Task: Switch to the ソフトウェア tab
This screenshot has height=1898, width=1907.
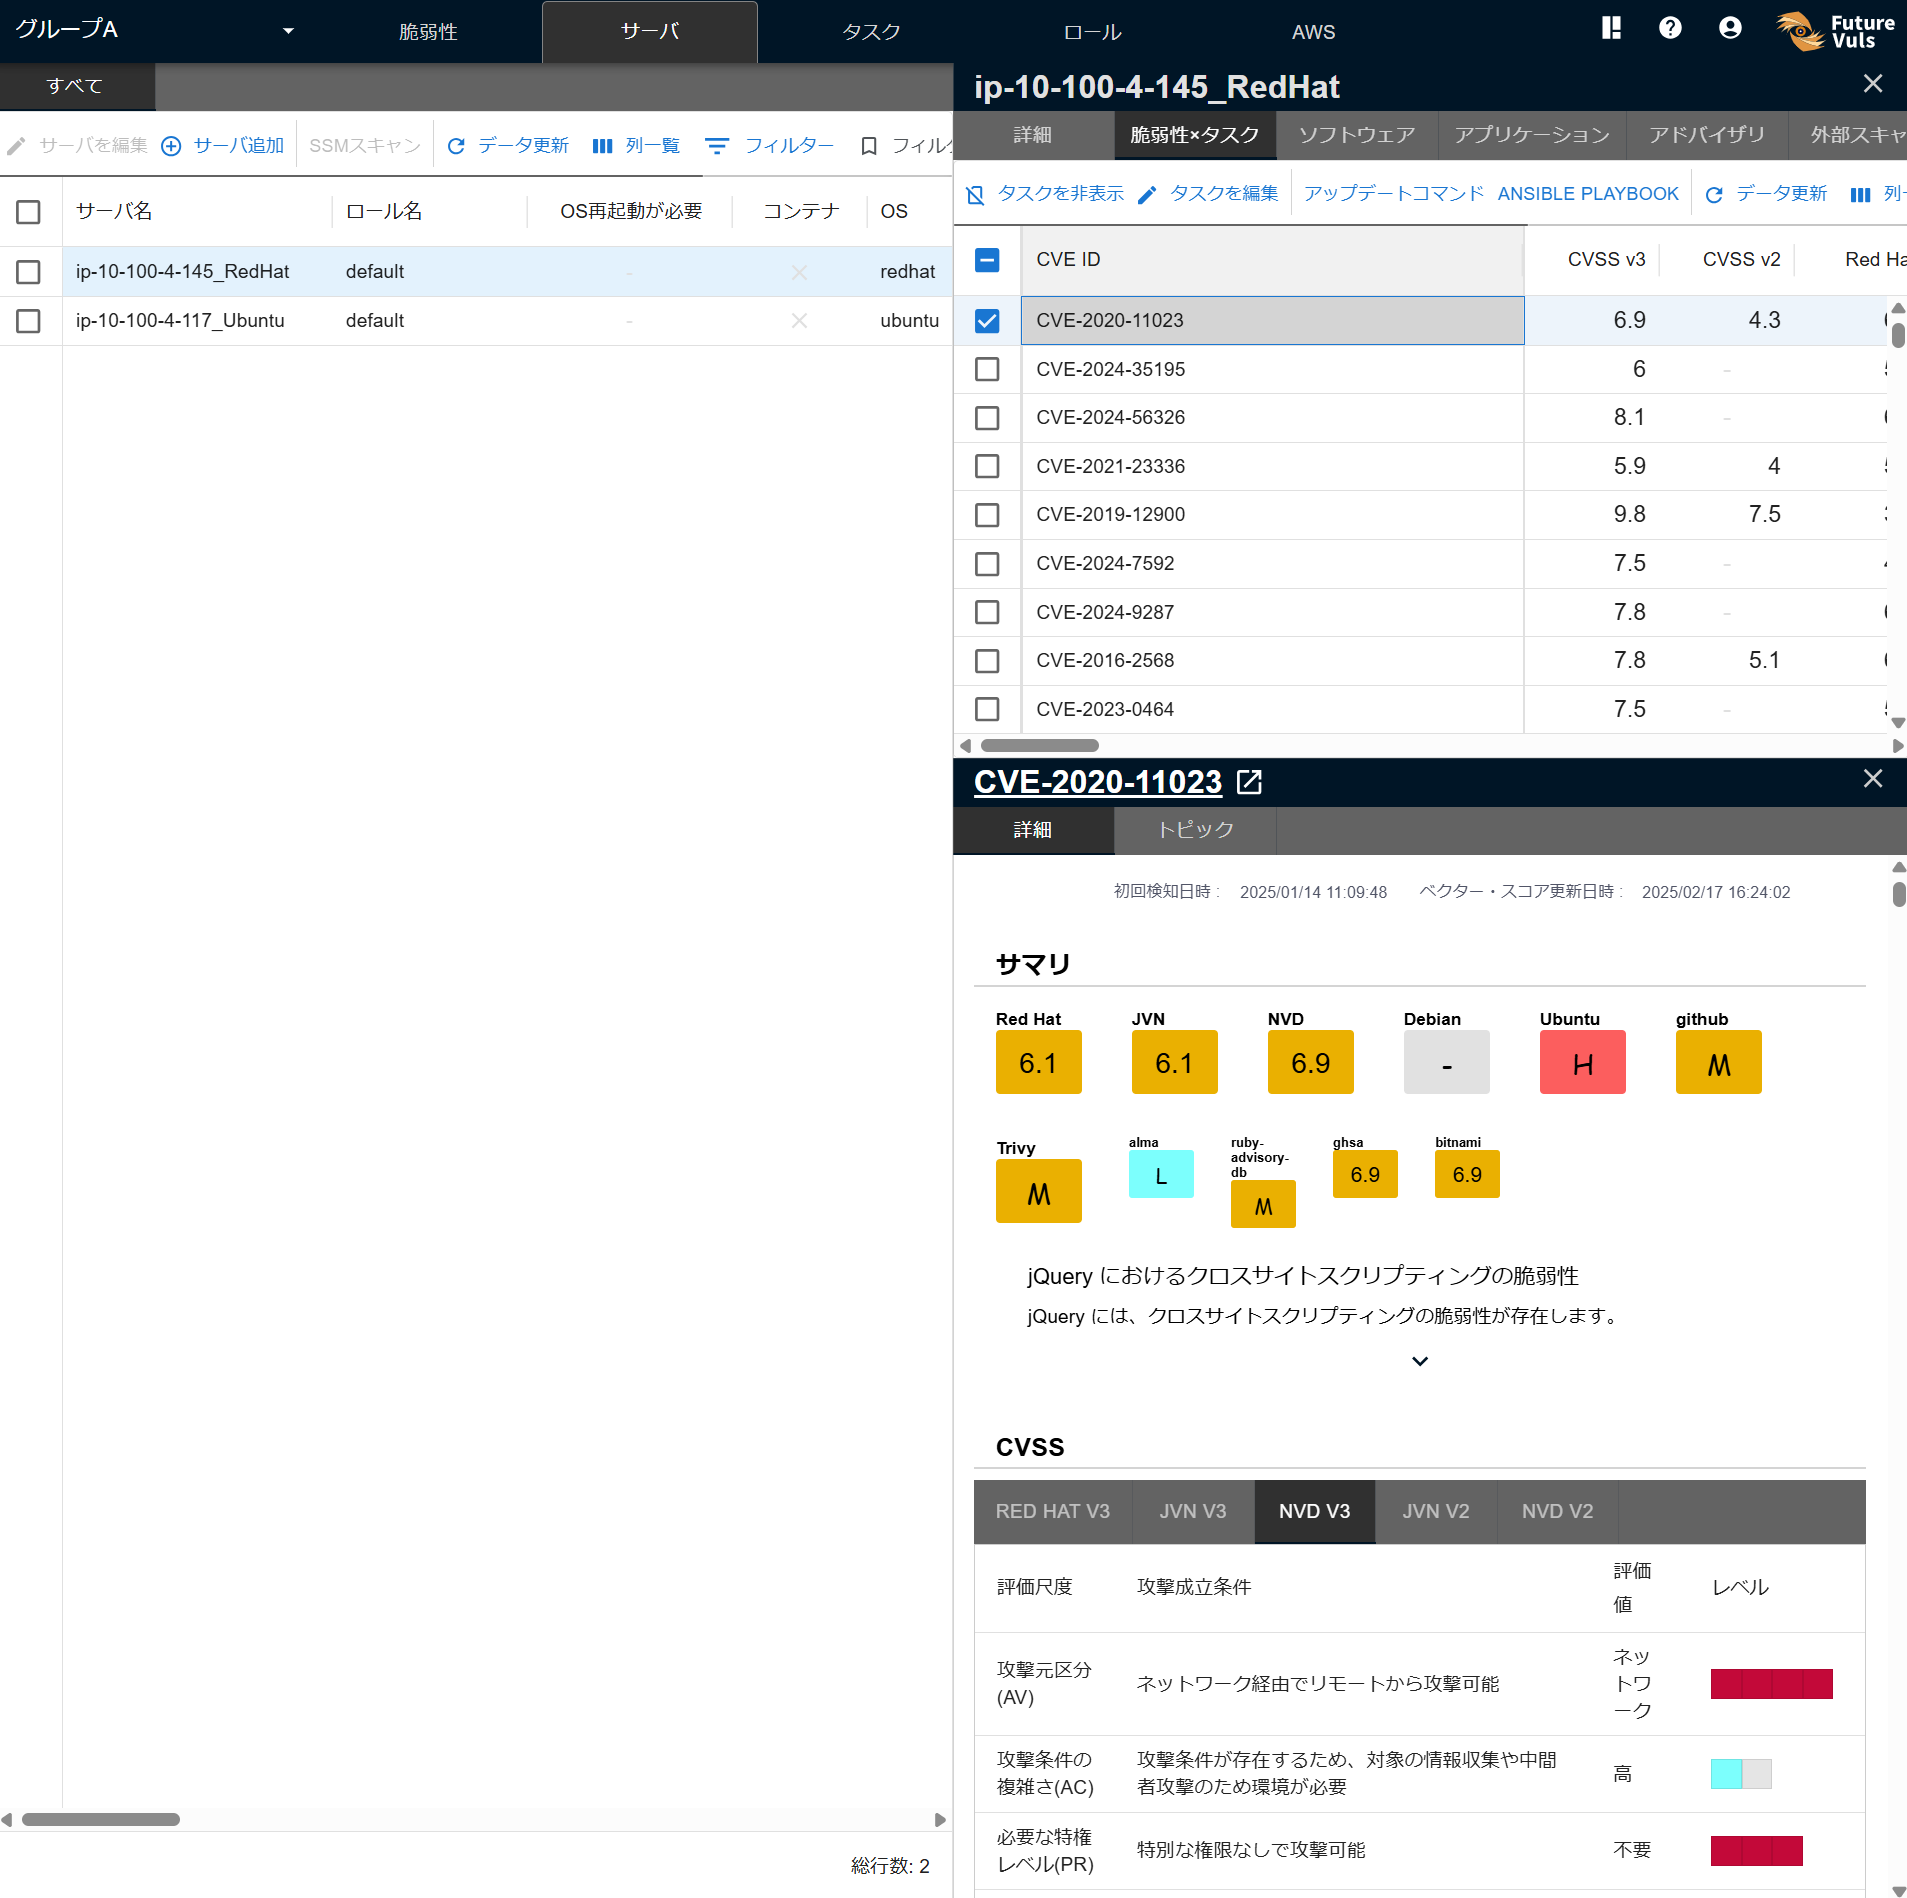Action: tap(1356, 135)
